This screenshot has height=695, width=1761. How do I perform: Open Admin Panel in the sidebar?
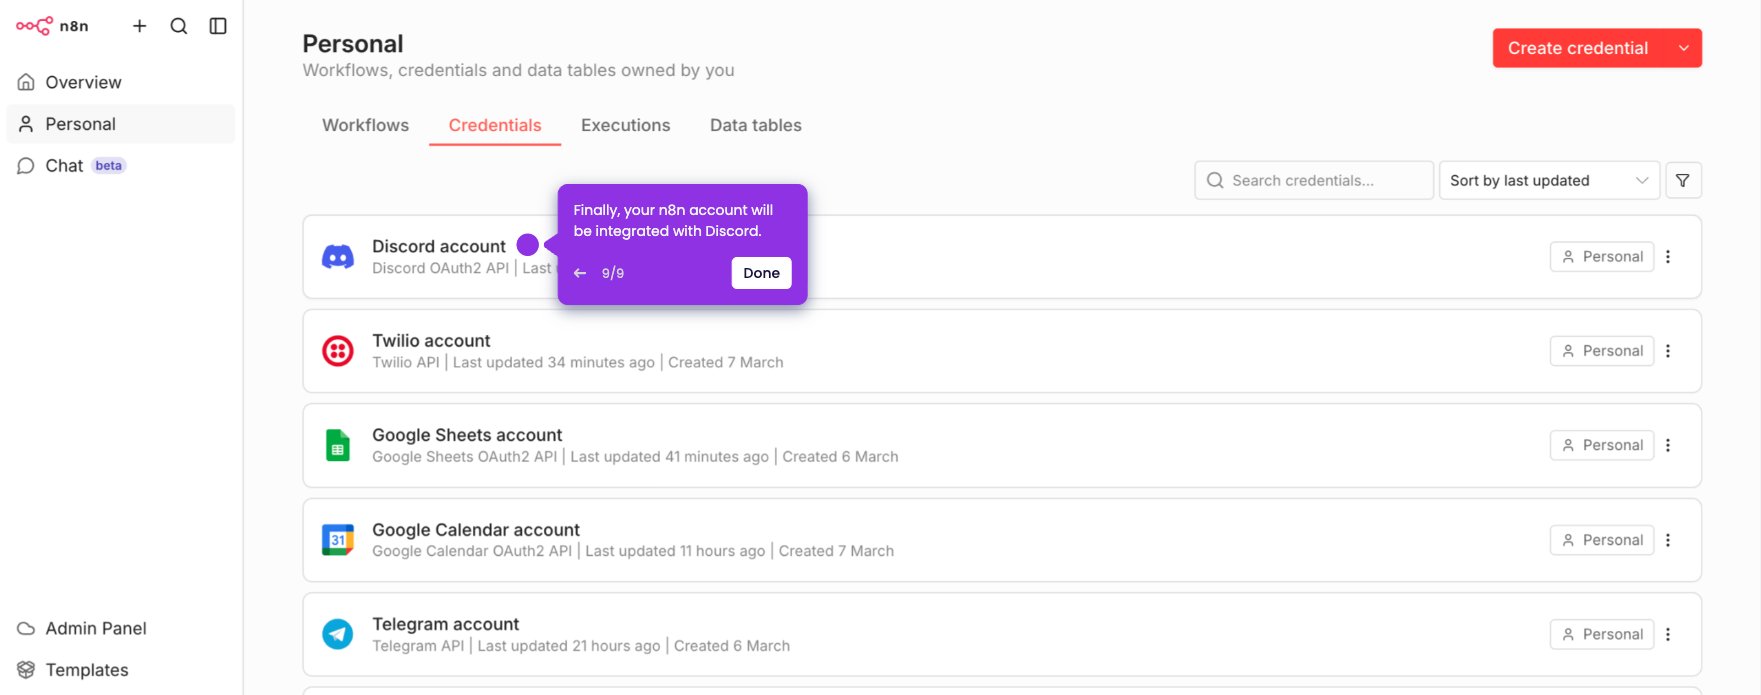tap(120, 628)
